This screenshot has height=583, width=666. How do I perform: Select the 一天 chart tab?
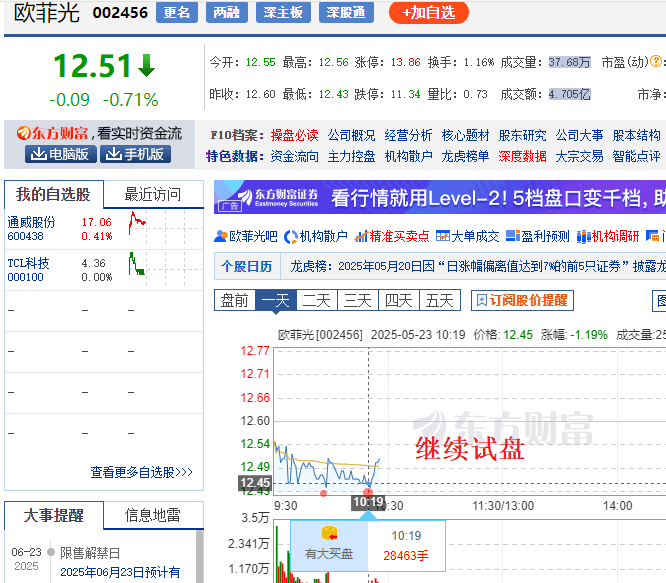pos(276,300)
